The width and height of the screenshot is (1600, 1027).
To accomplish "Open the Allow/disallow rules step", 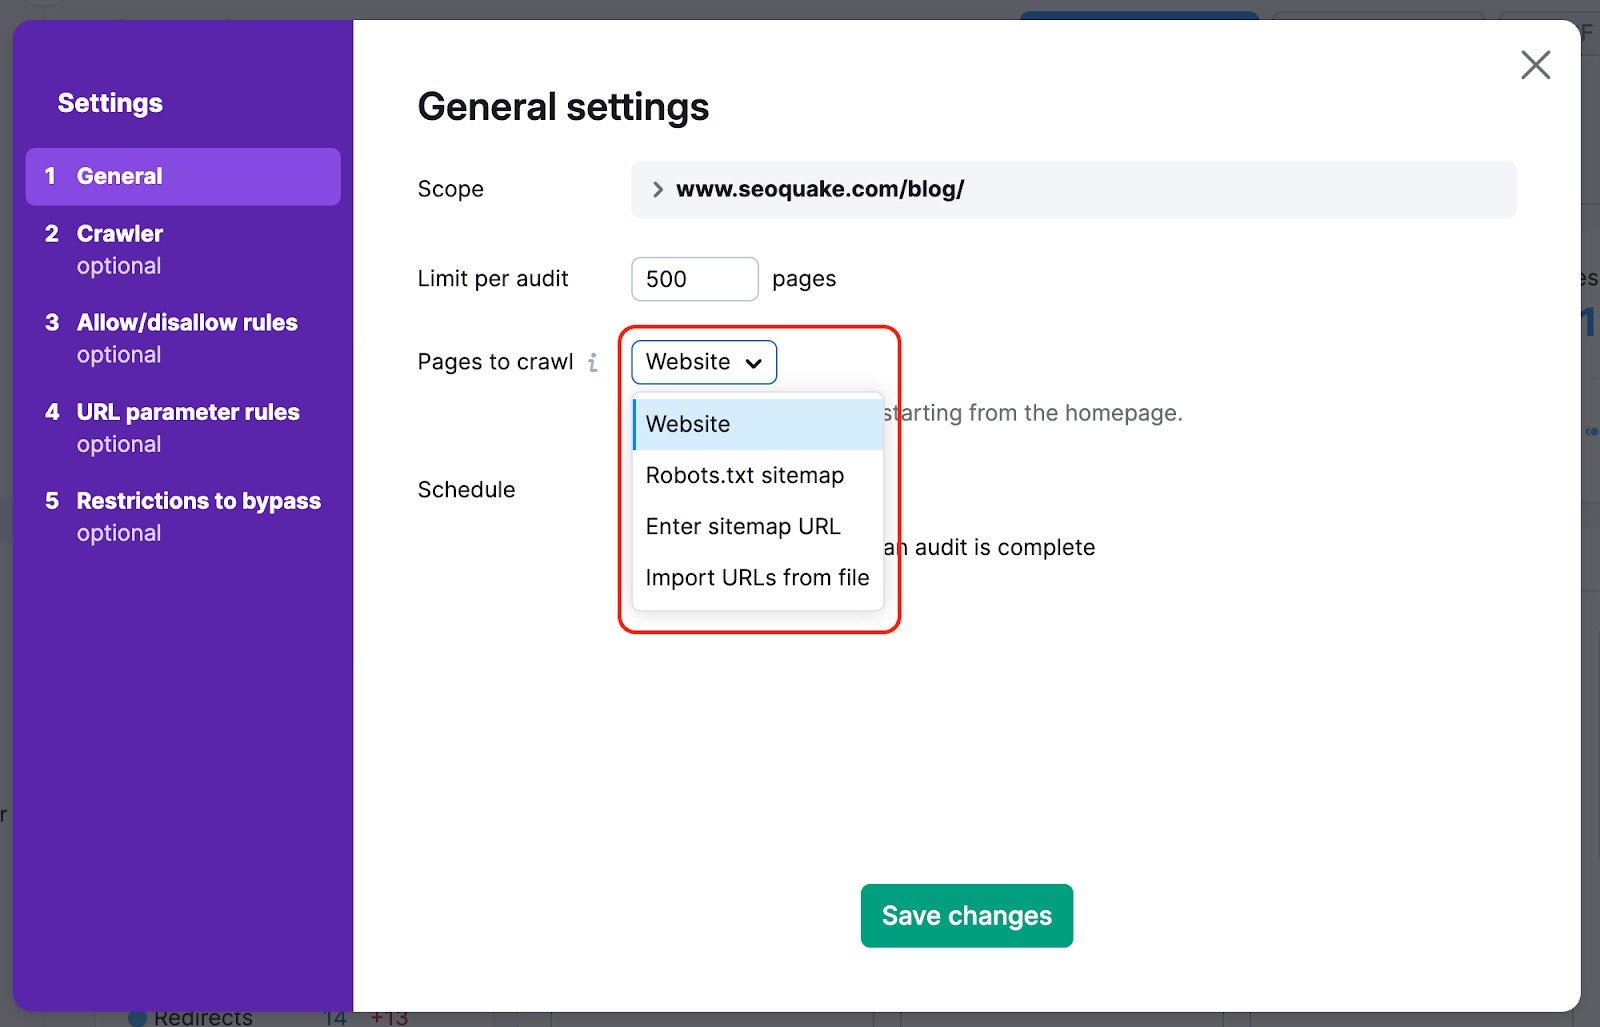I will (x=187, y=322).
